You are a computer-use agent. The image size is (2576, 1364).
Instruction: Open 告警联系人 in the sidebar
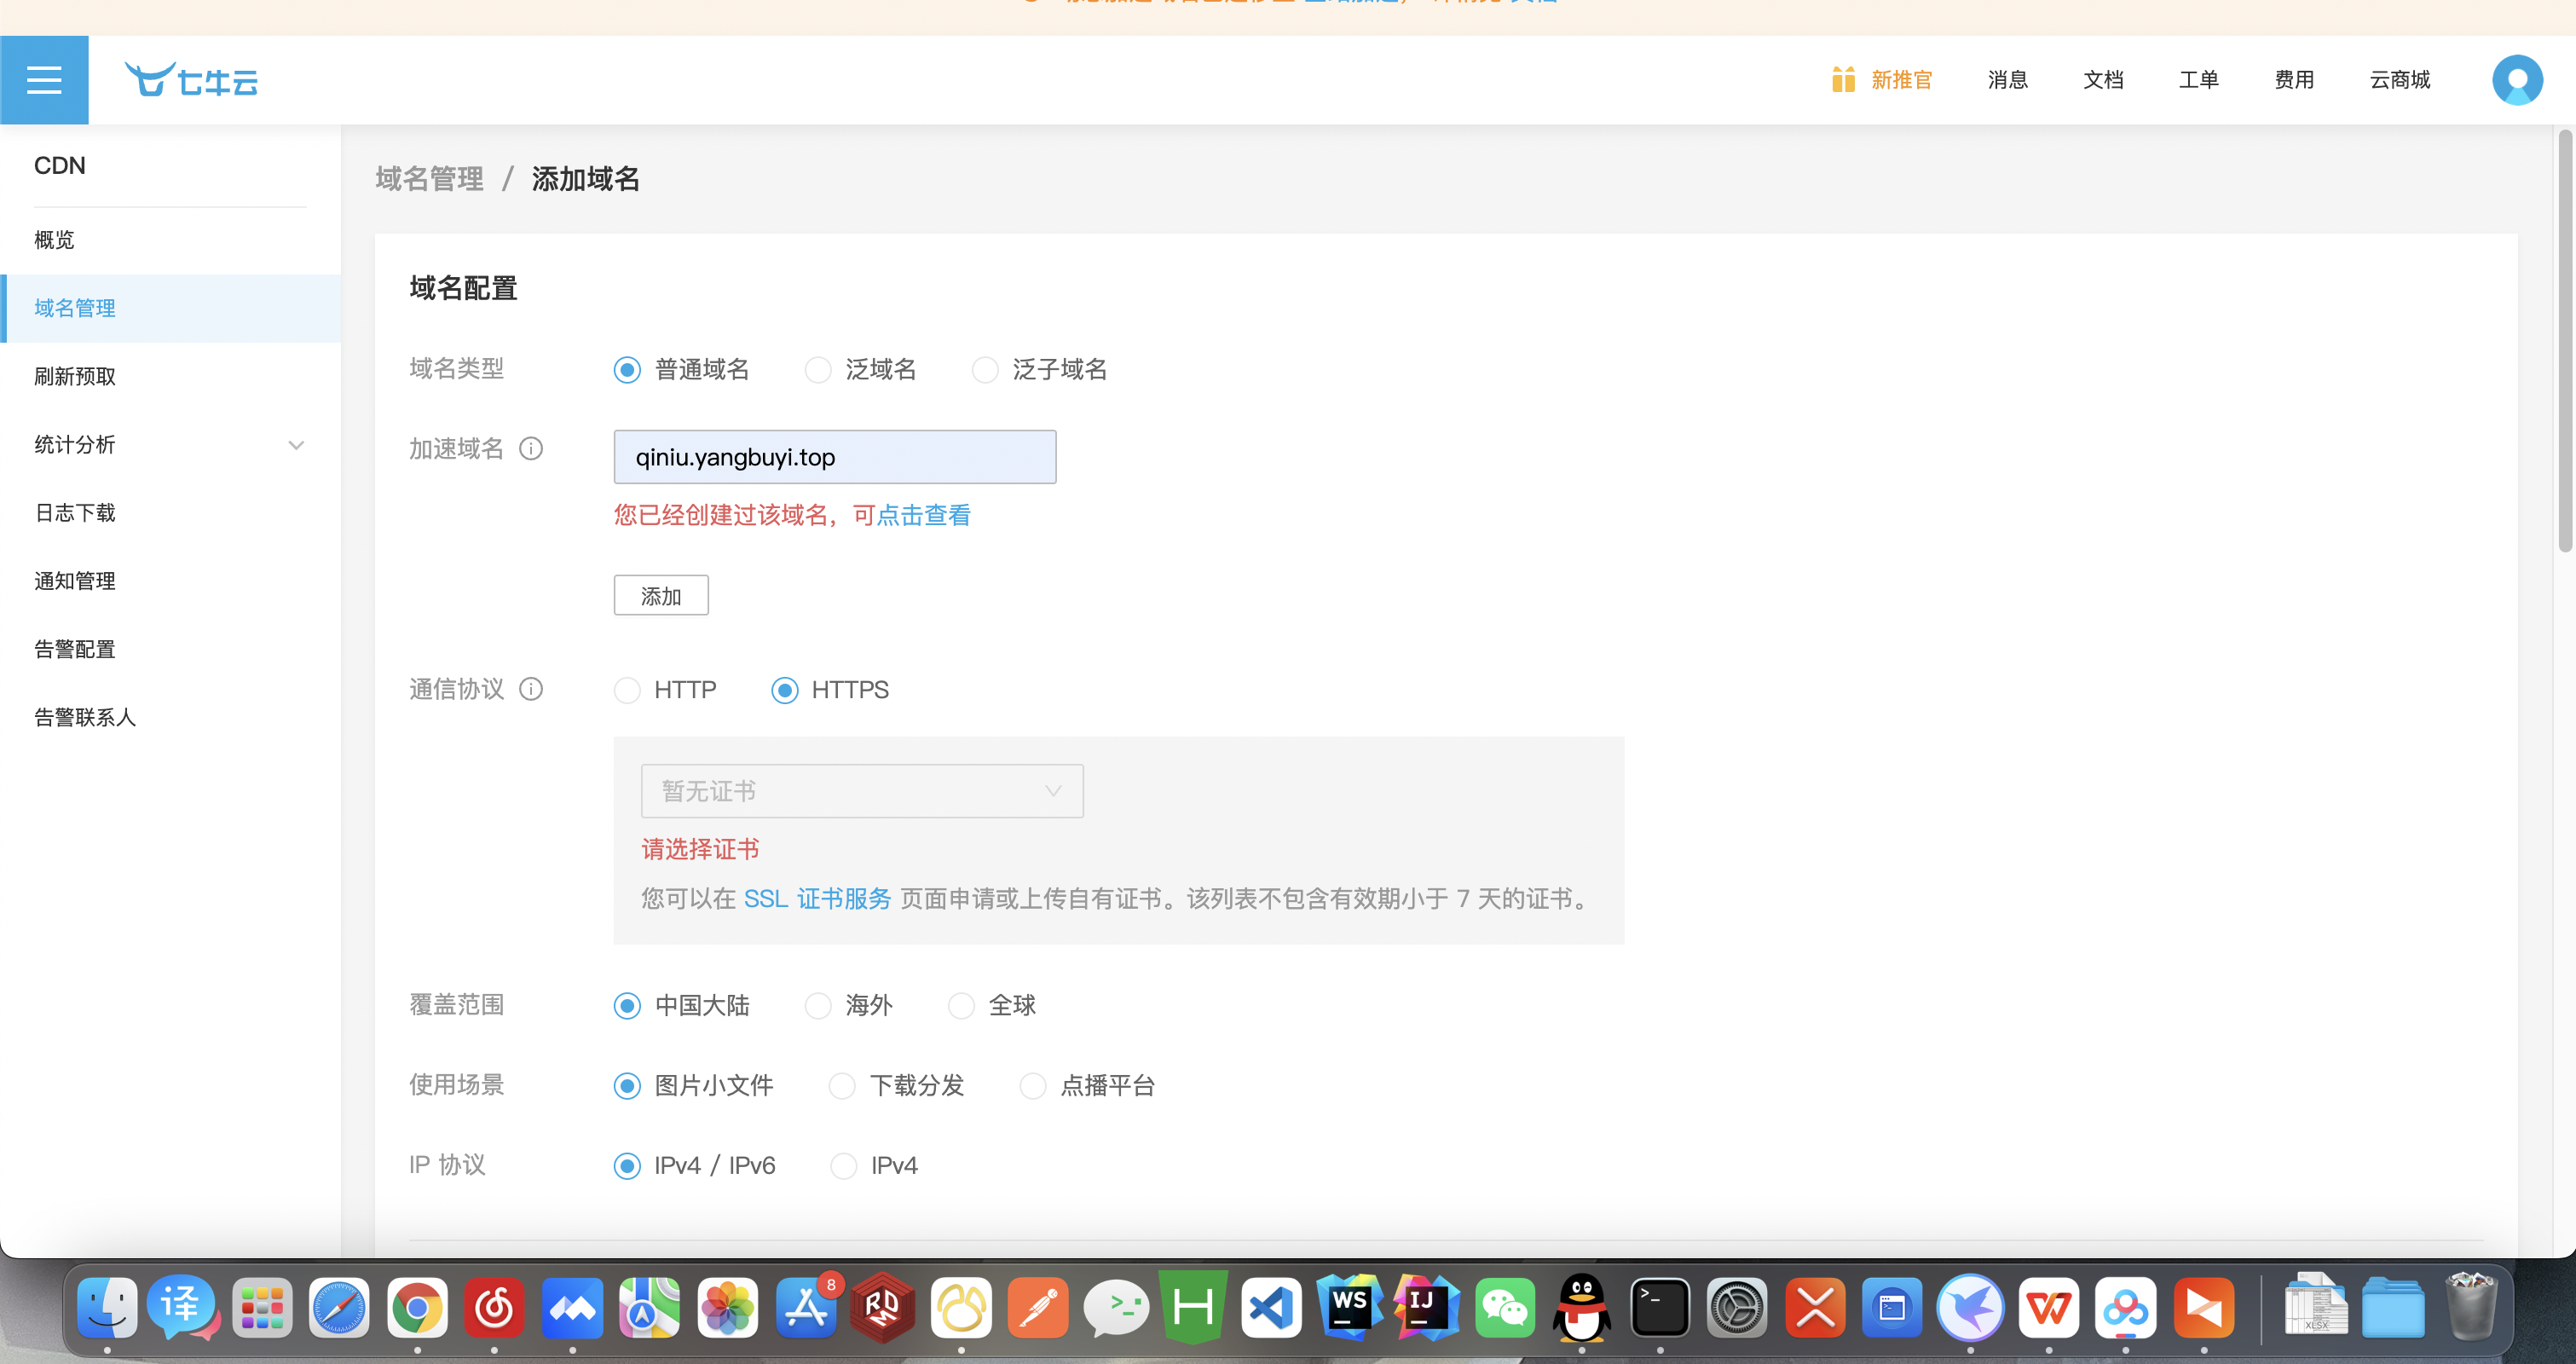(170, 717)
